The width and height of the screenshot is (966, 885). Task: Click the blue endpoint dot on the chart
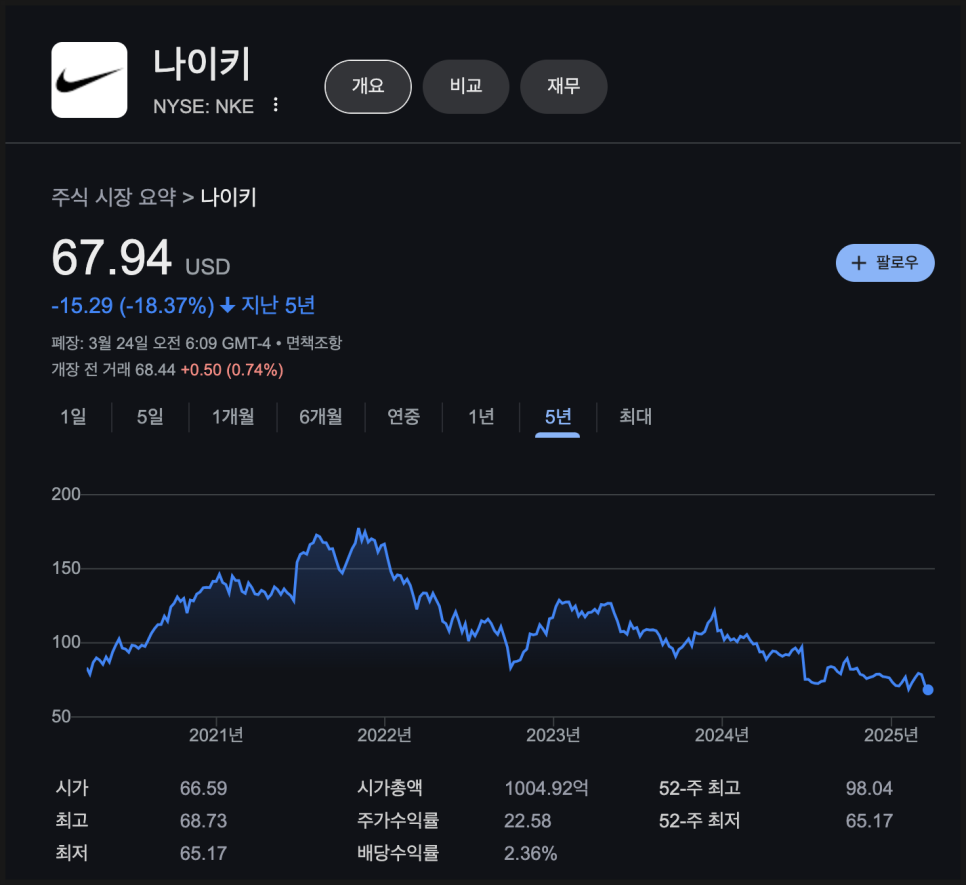tap(928, 690)
